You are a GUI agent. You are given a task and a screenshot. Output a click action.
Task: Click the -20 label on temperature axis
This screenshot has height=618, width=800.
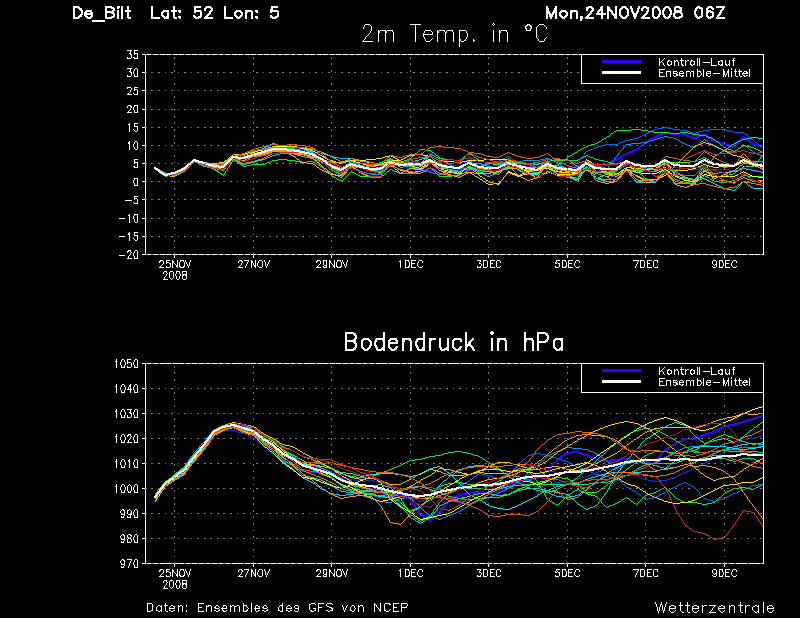[129, 255]
